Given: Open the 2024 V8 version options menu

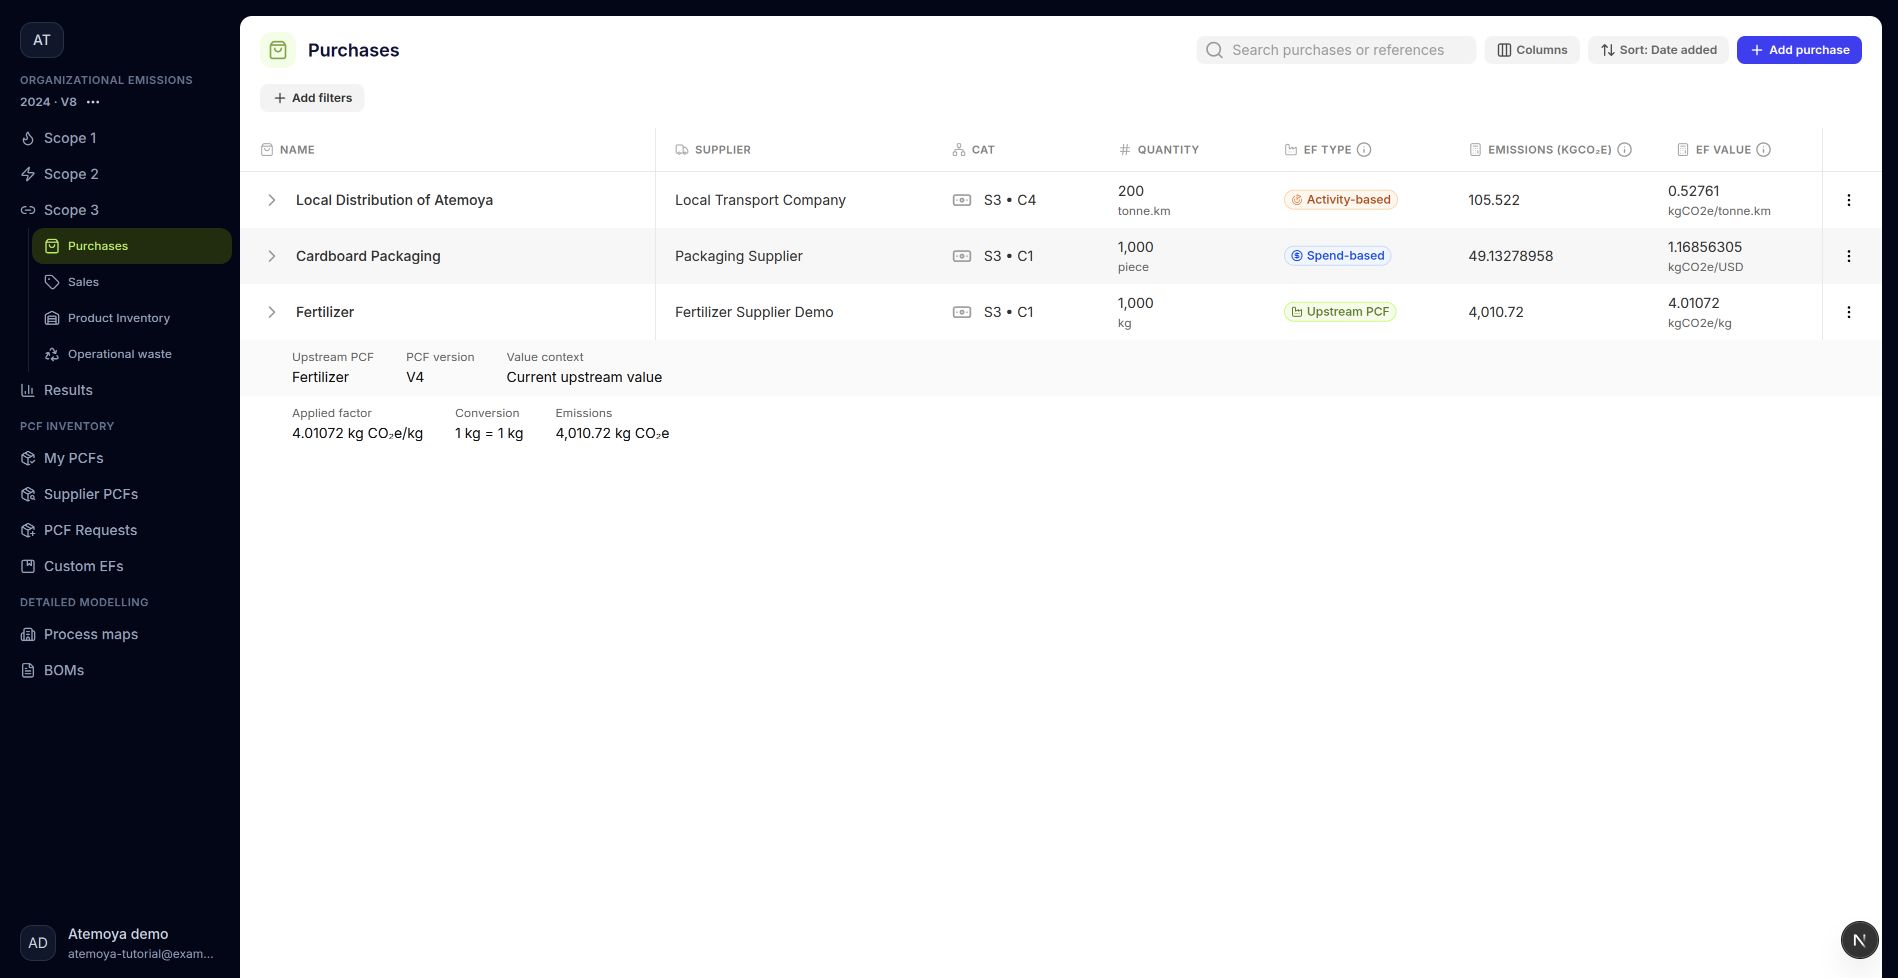Looking at the screenshot, I should click(x=93, y=102).
